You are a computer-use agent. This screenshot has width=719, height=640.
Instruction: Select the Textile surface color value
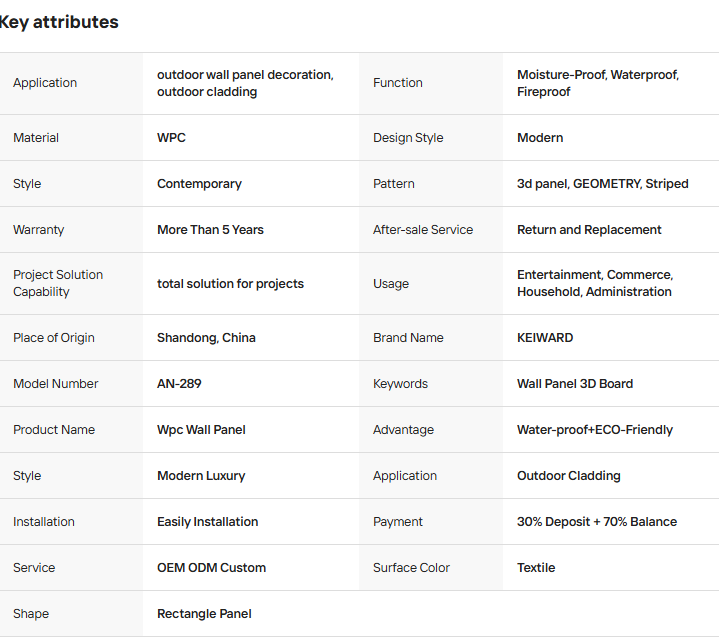(x=536, y=568)
